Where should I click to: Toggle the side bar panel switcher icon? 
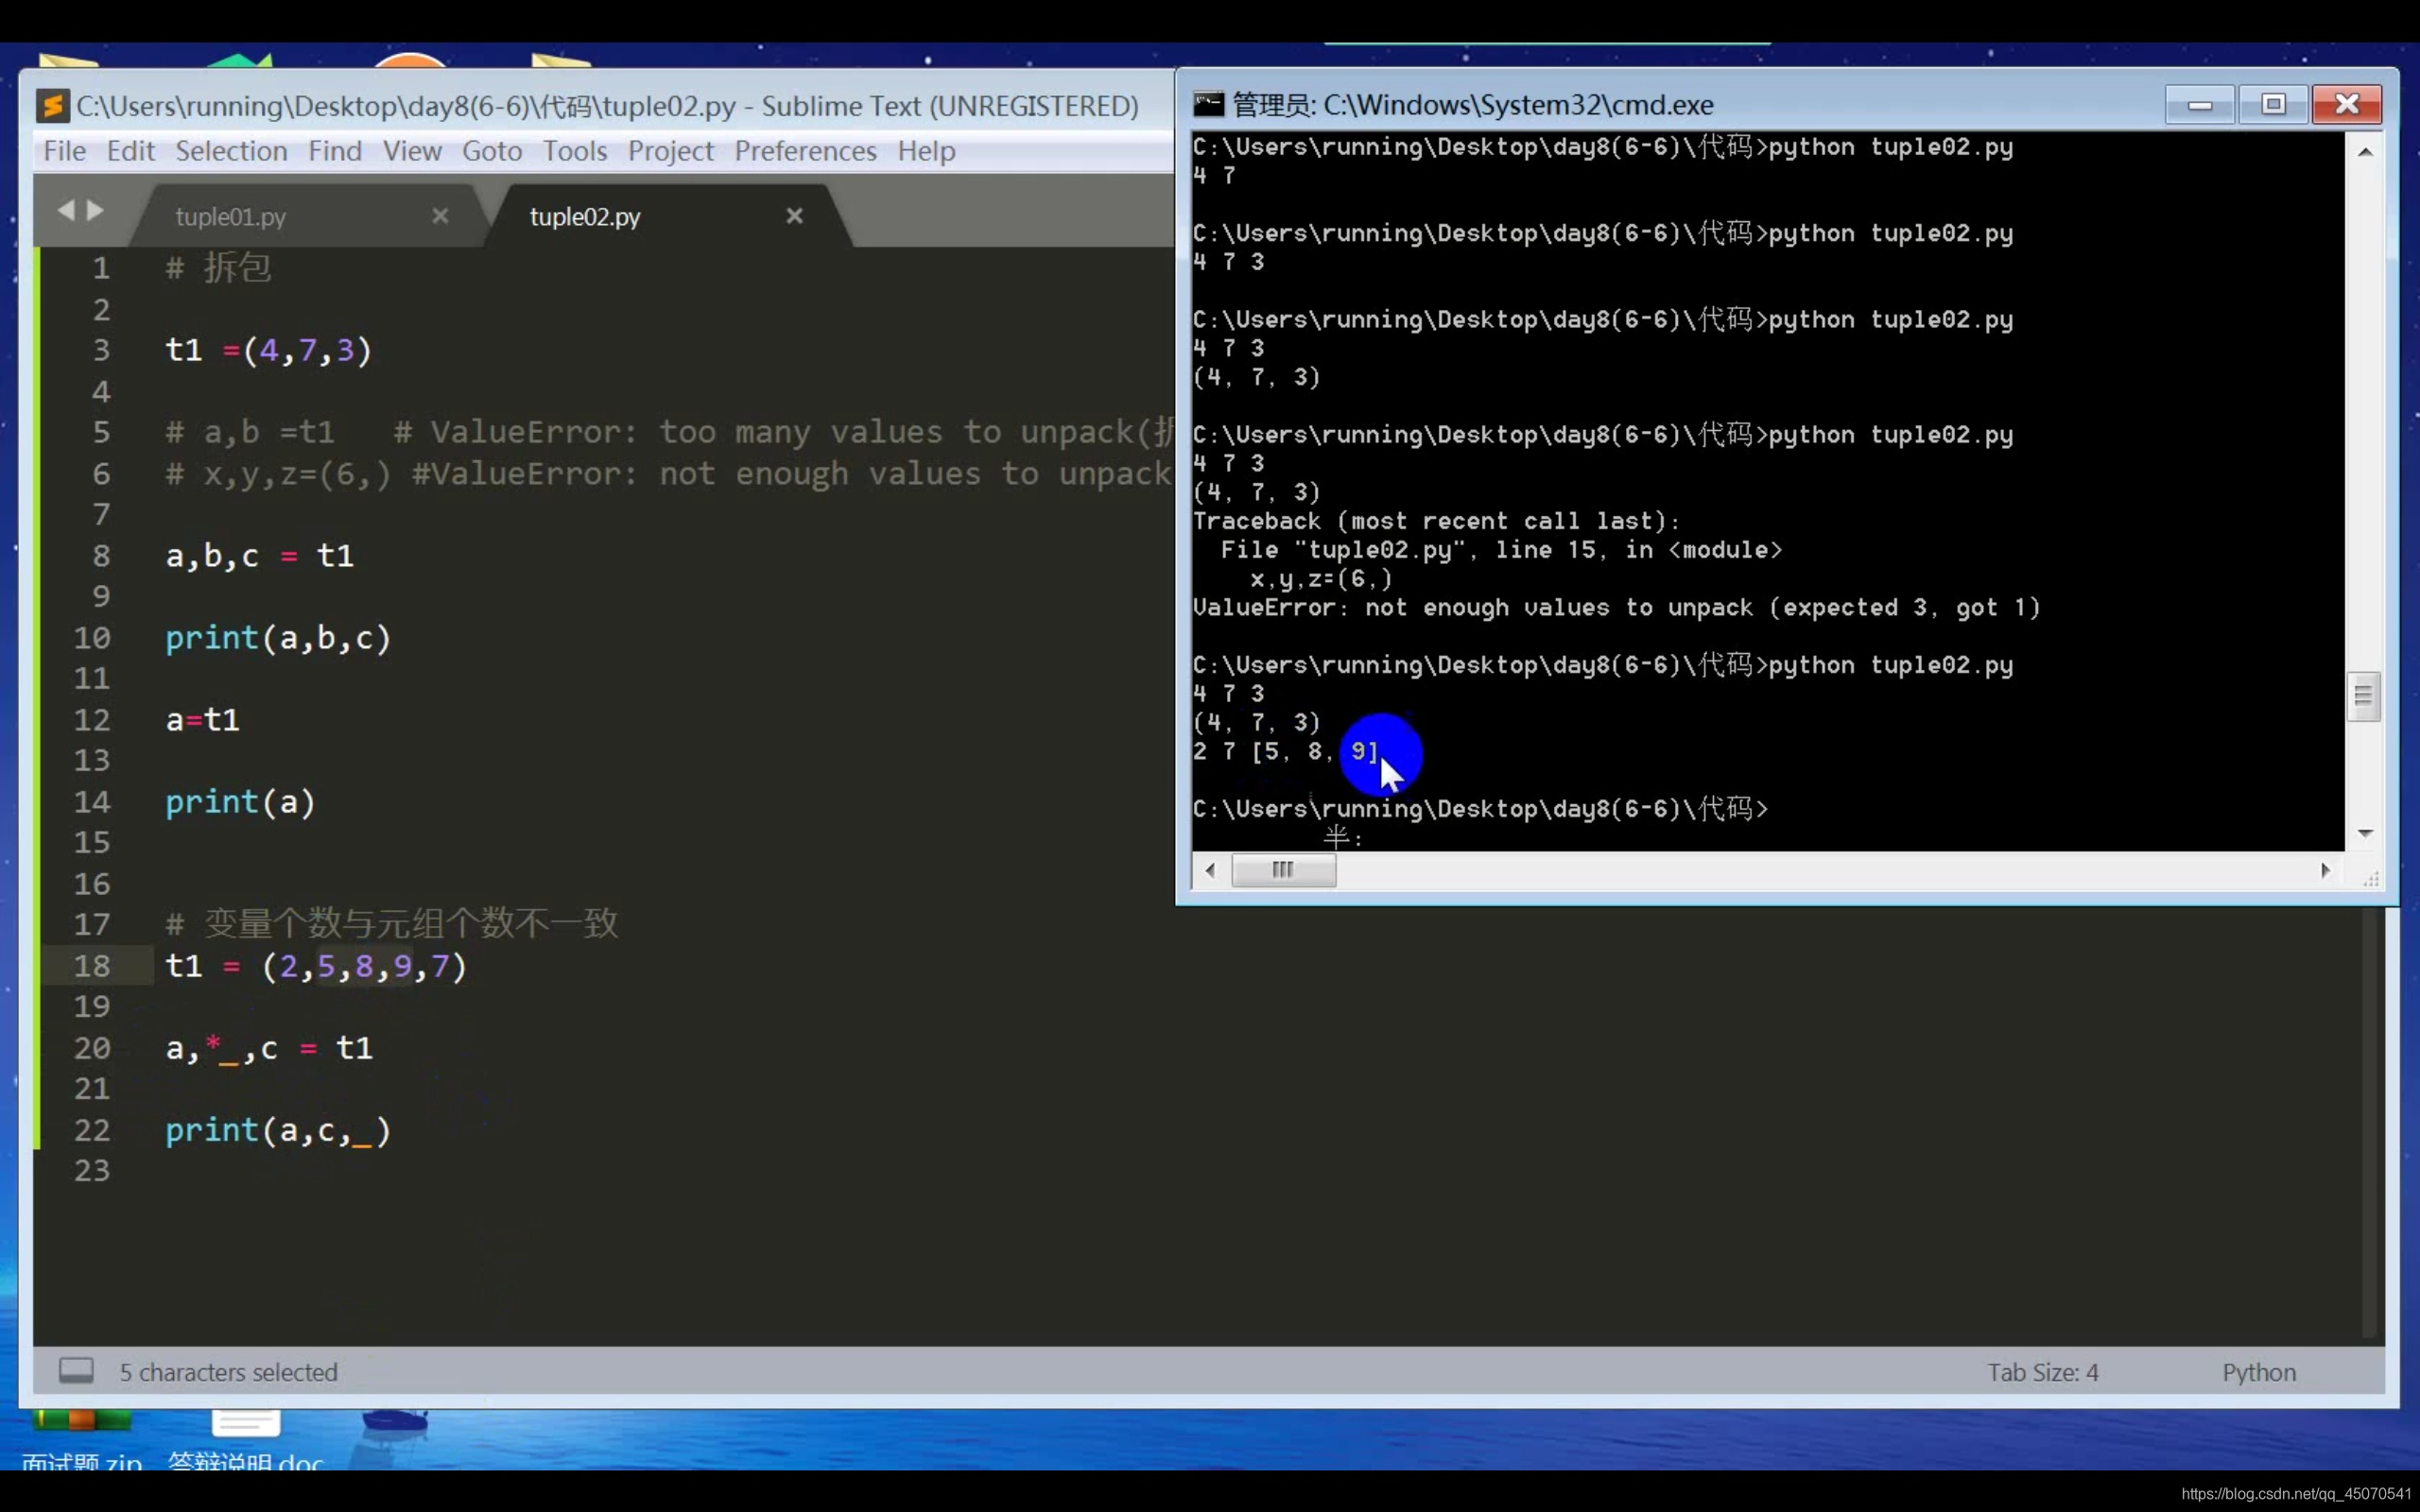76,1370
